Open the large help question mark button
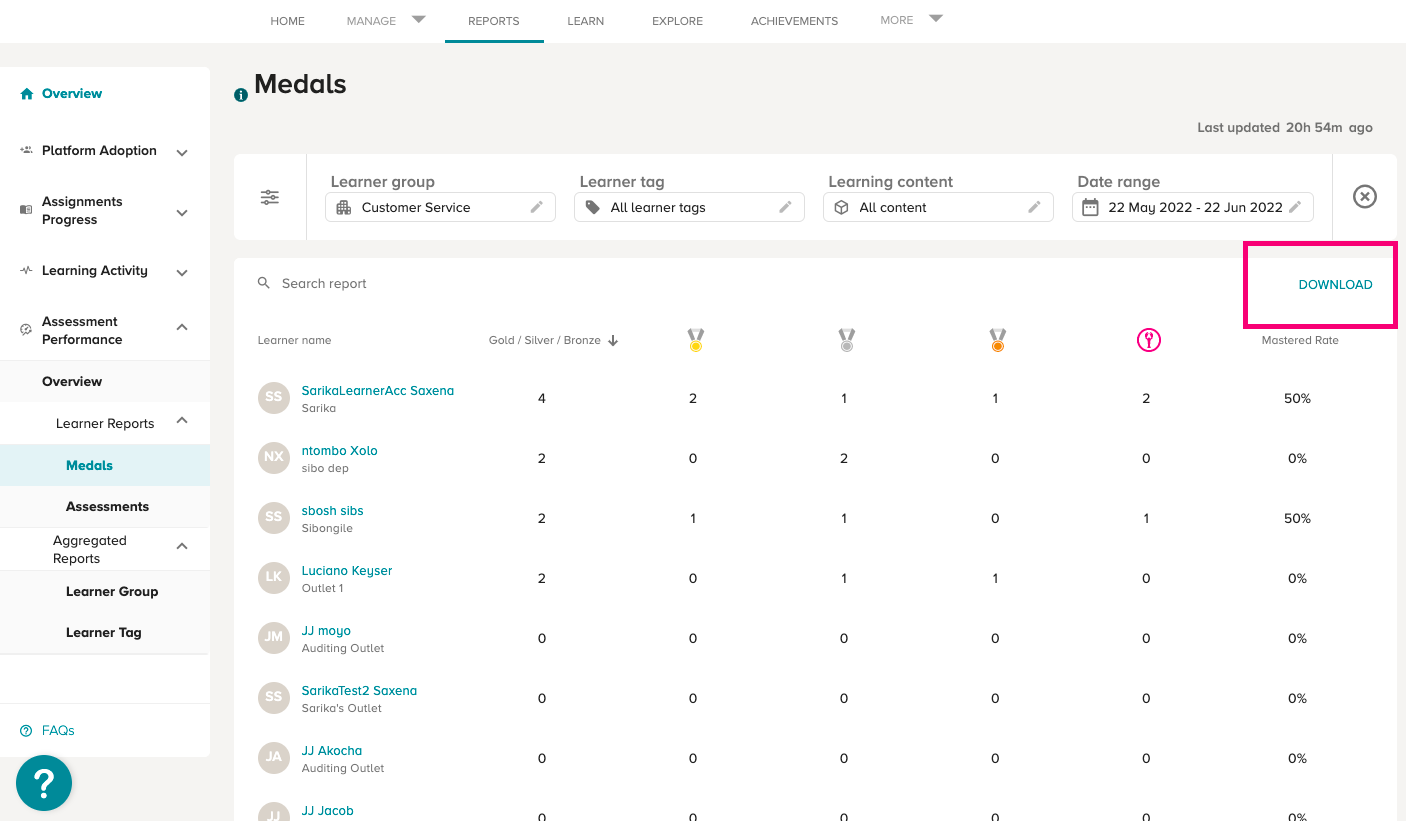Viewport: 1406px width, 821px height. pos(44,783)
